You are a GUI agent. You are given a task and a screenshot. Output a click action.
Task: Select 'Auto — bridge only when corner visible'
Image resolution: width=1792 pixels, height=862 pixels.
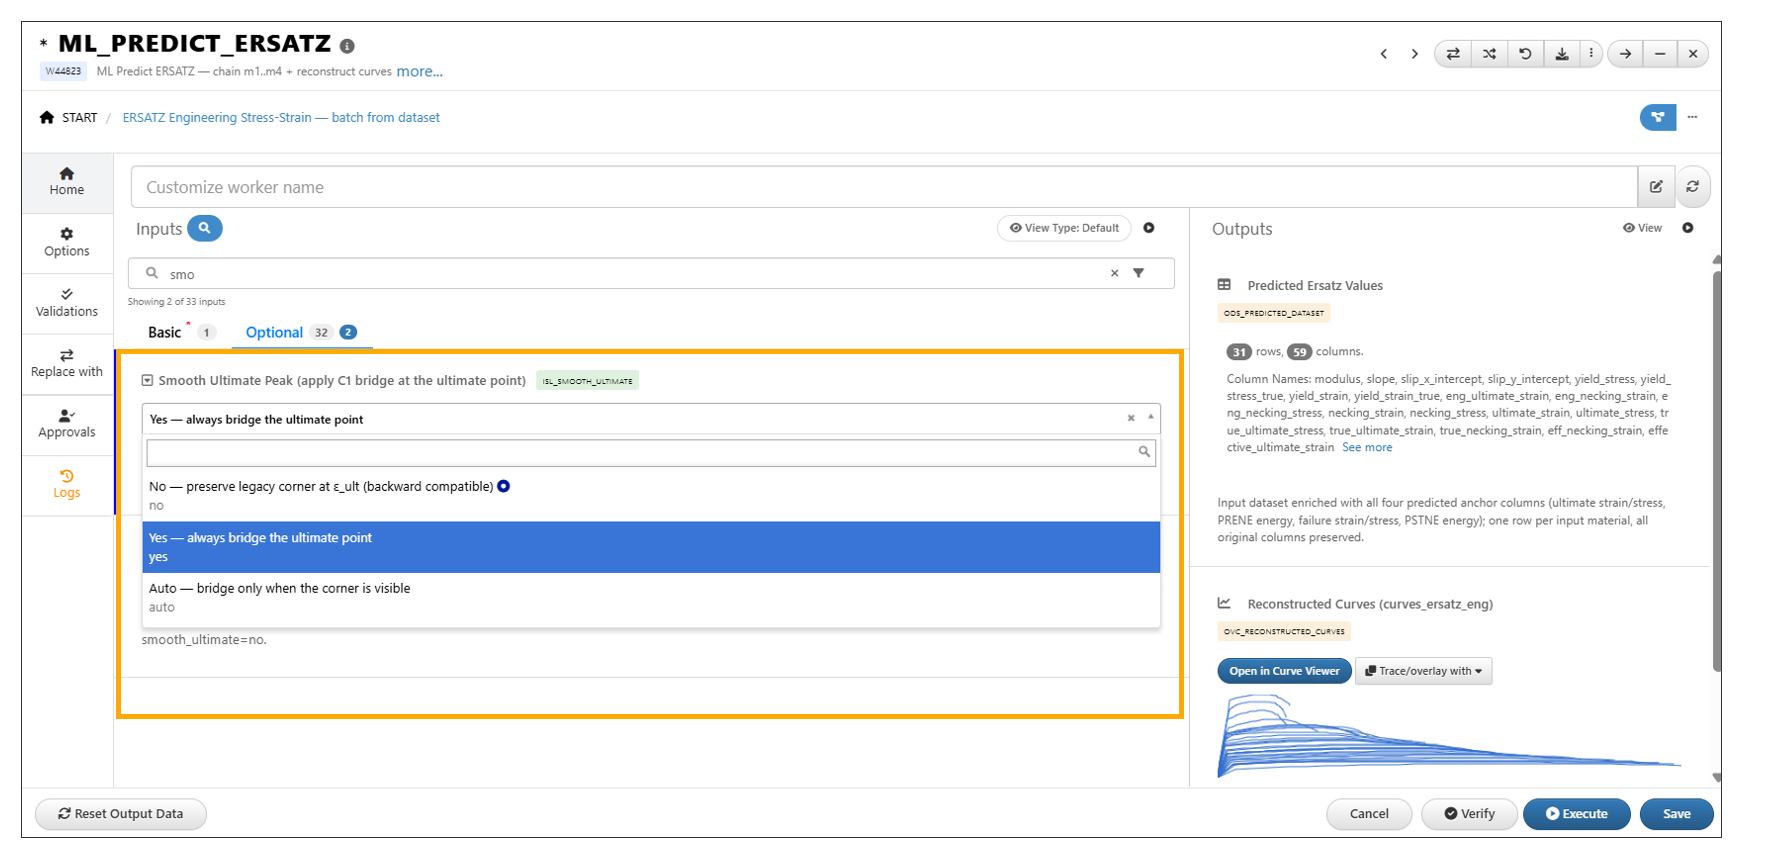(x=651, y=598)
